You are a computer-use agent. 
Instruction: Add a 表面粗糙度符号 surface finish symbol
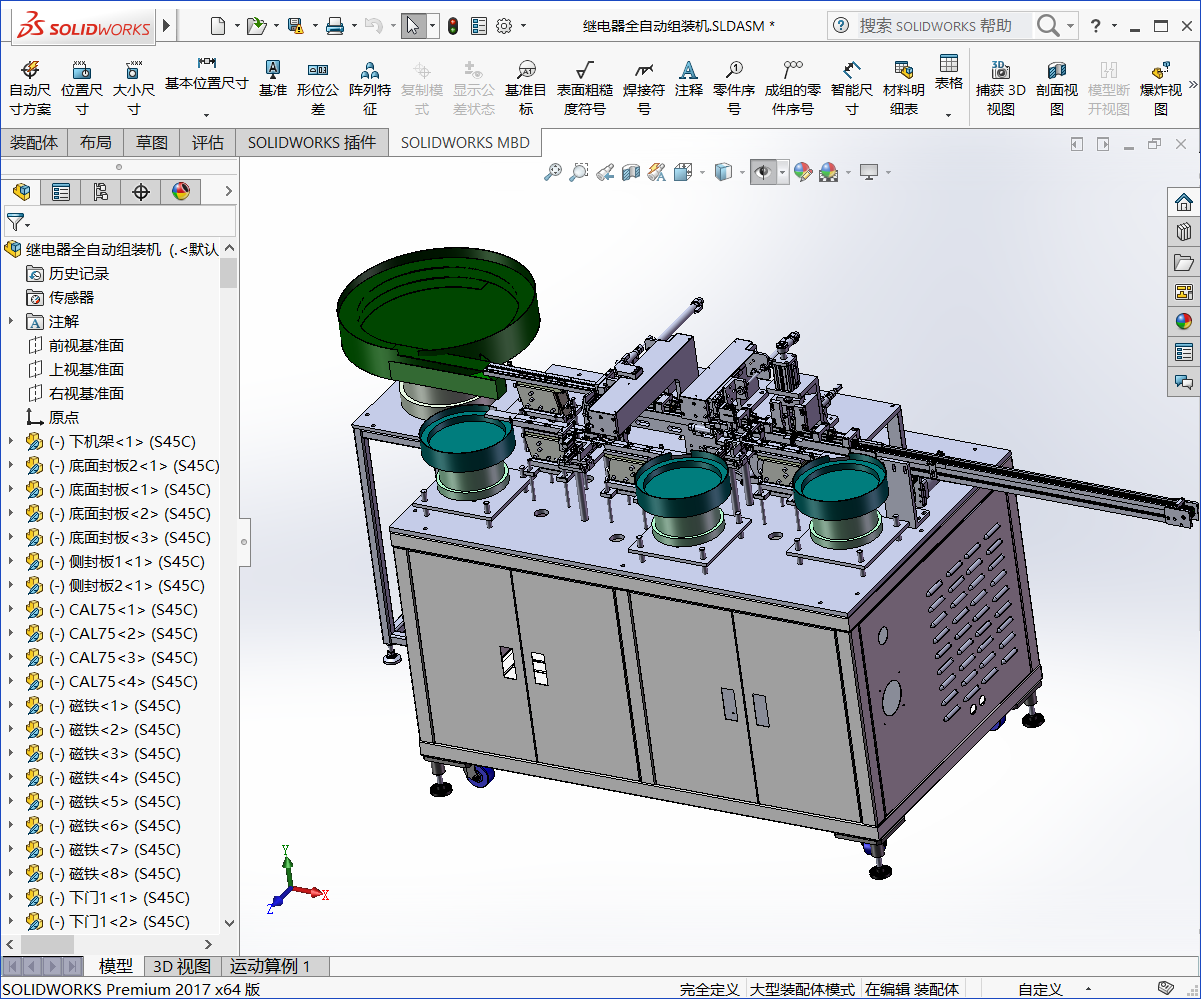pyautogui.click(x=584, y=87)
